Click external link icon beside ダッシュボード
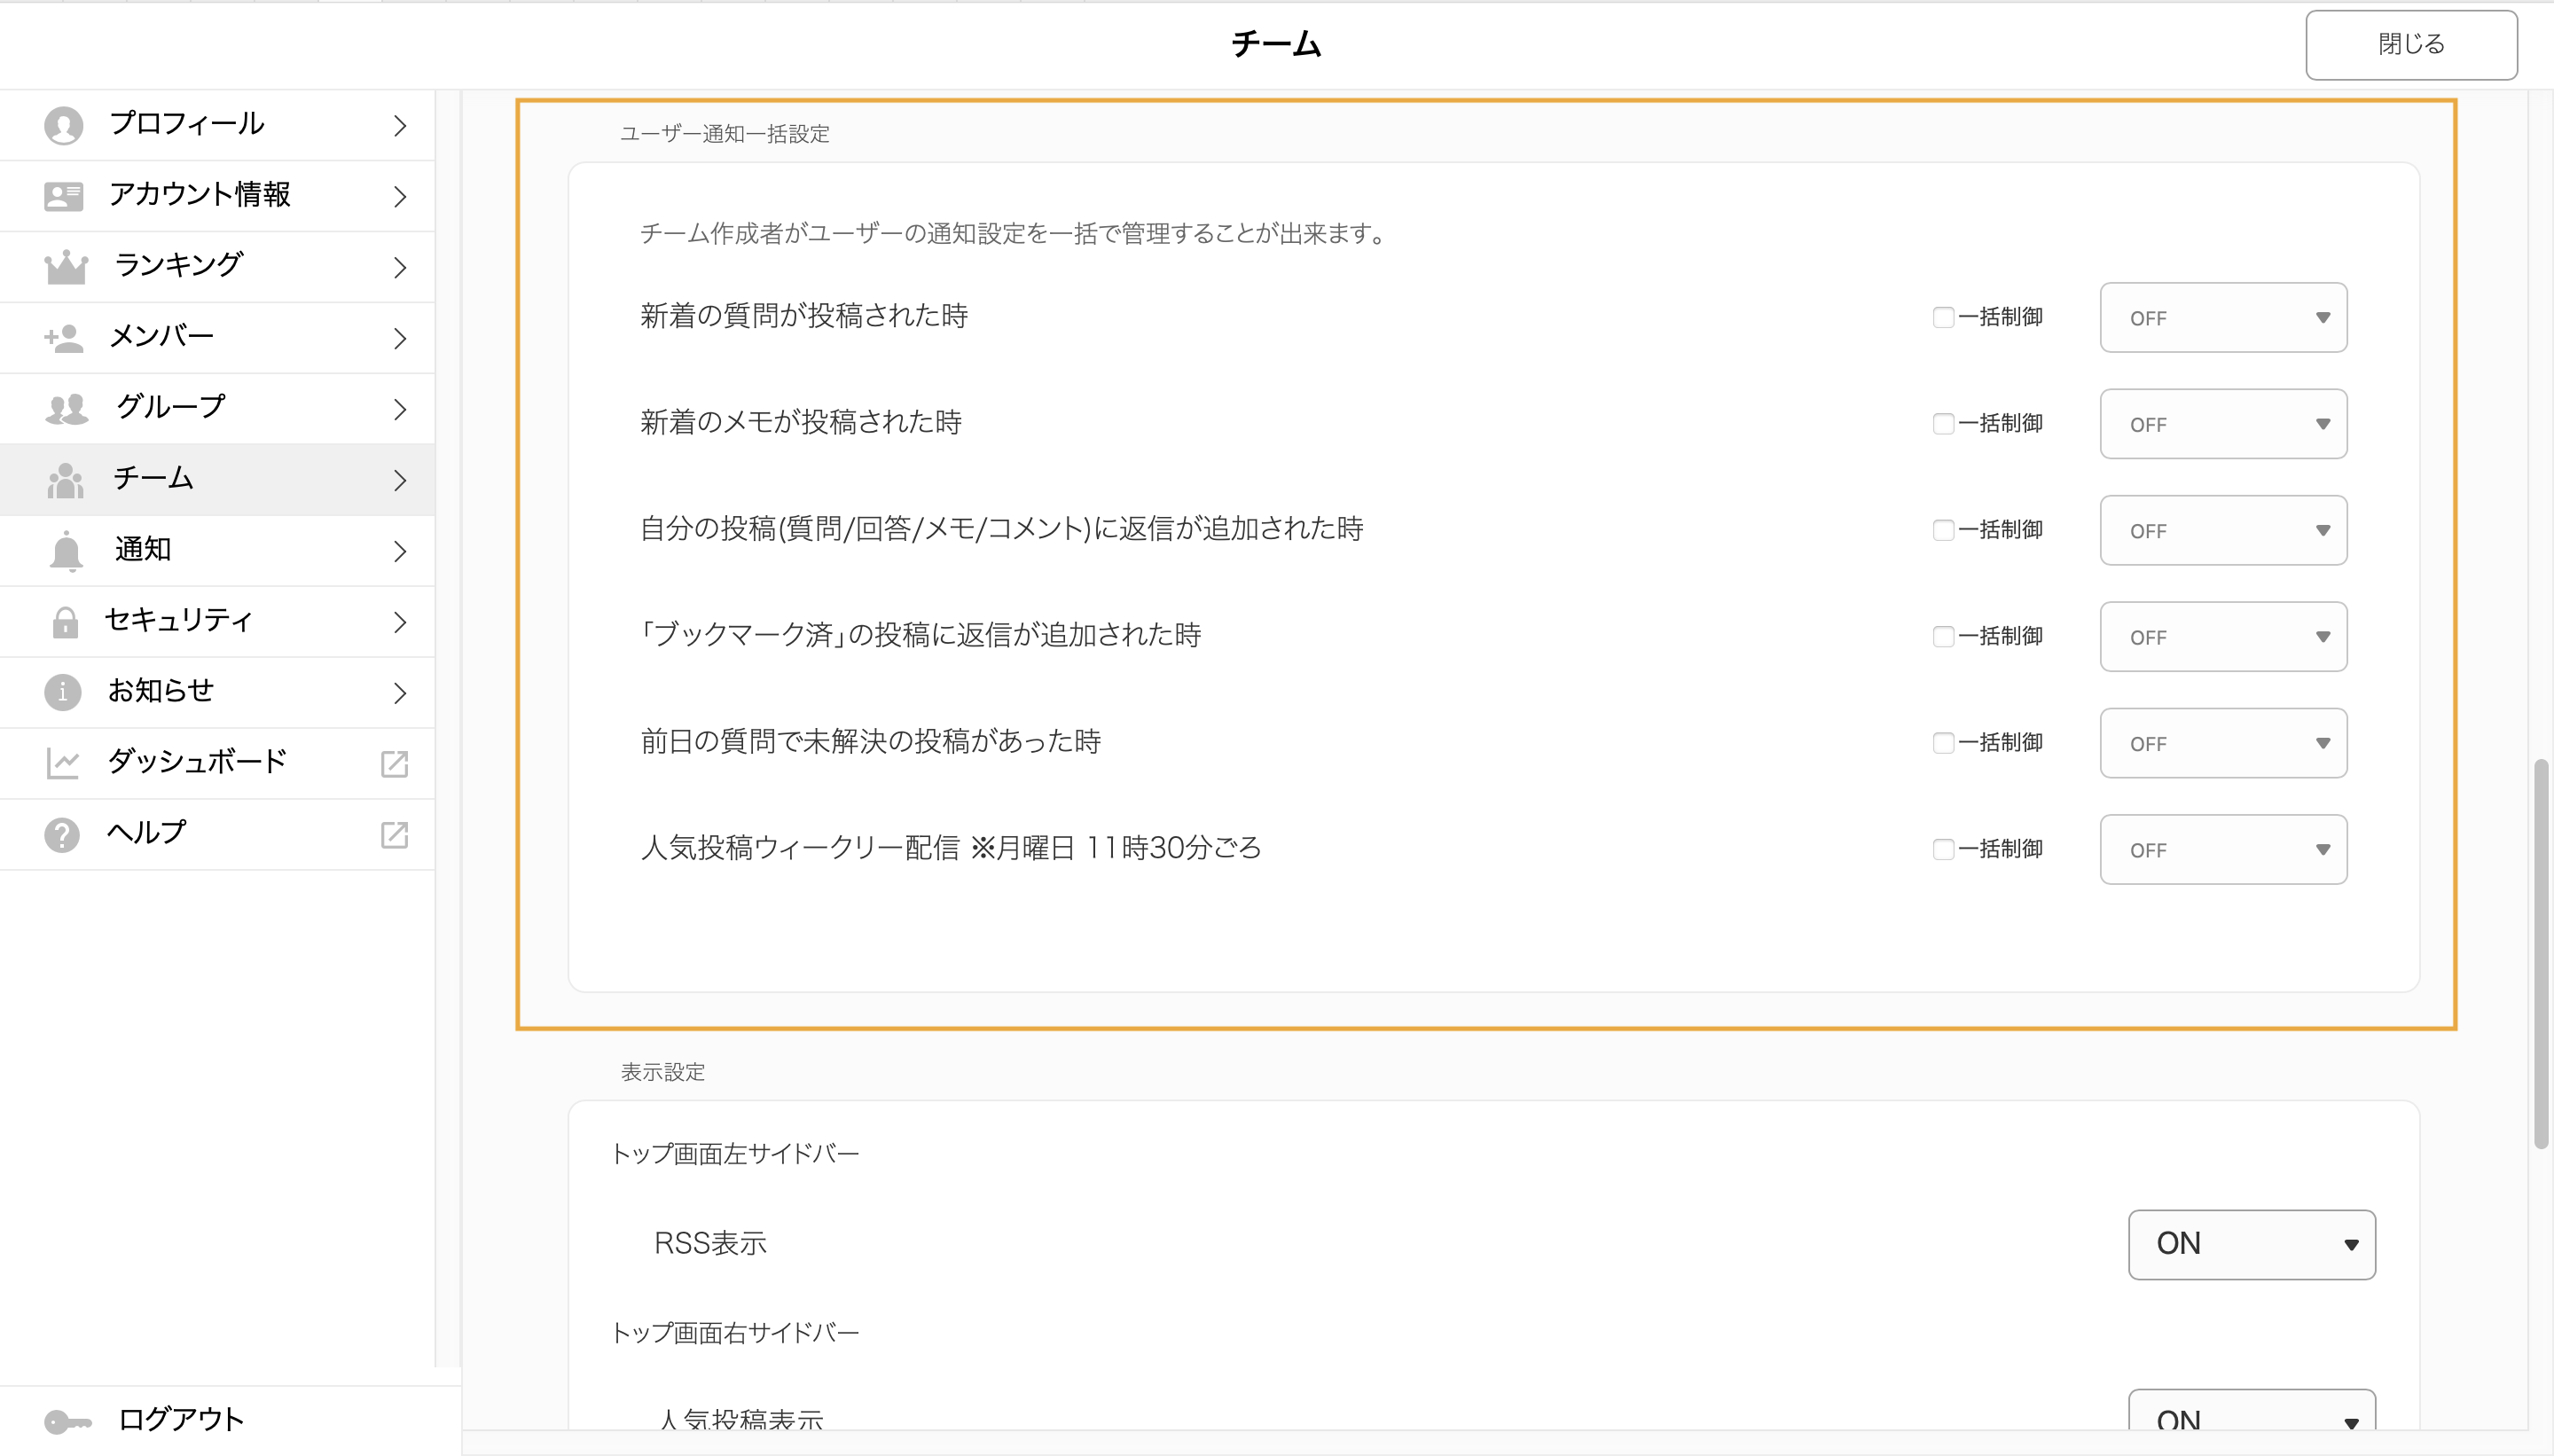 (x=395, y=764)
